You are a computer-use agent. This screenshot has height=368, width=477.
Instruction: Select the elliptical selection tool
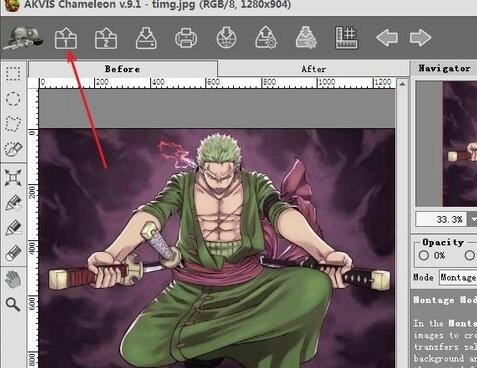[13, 99]
